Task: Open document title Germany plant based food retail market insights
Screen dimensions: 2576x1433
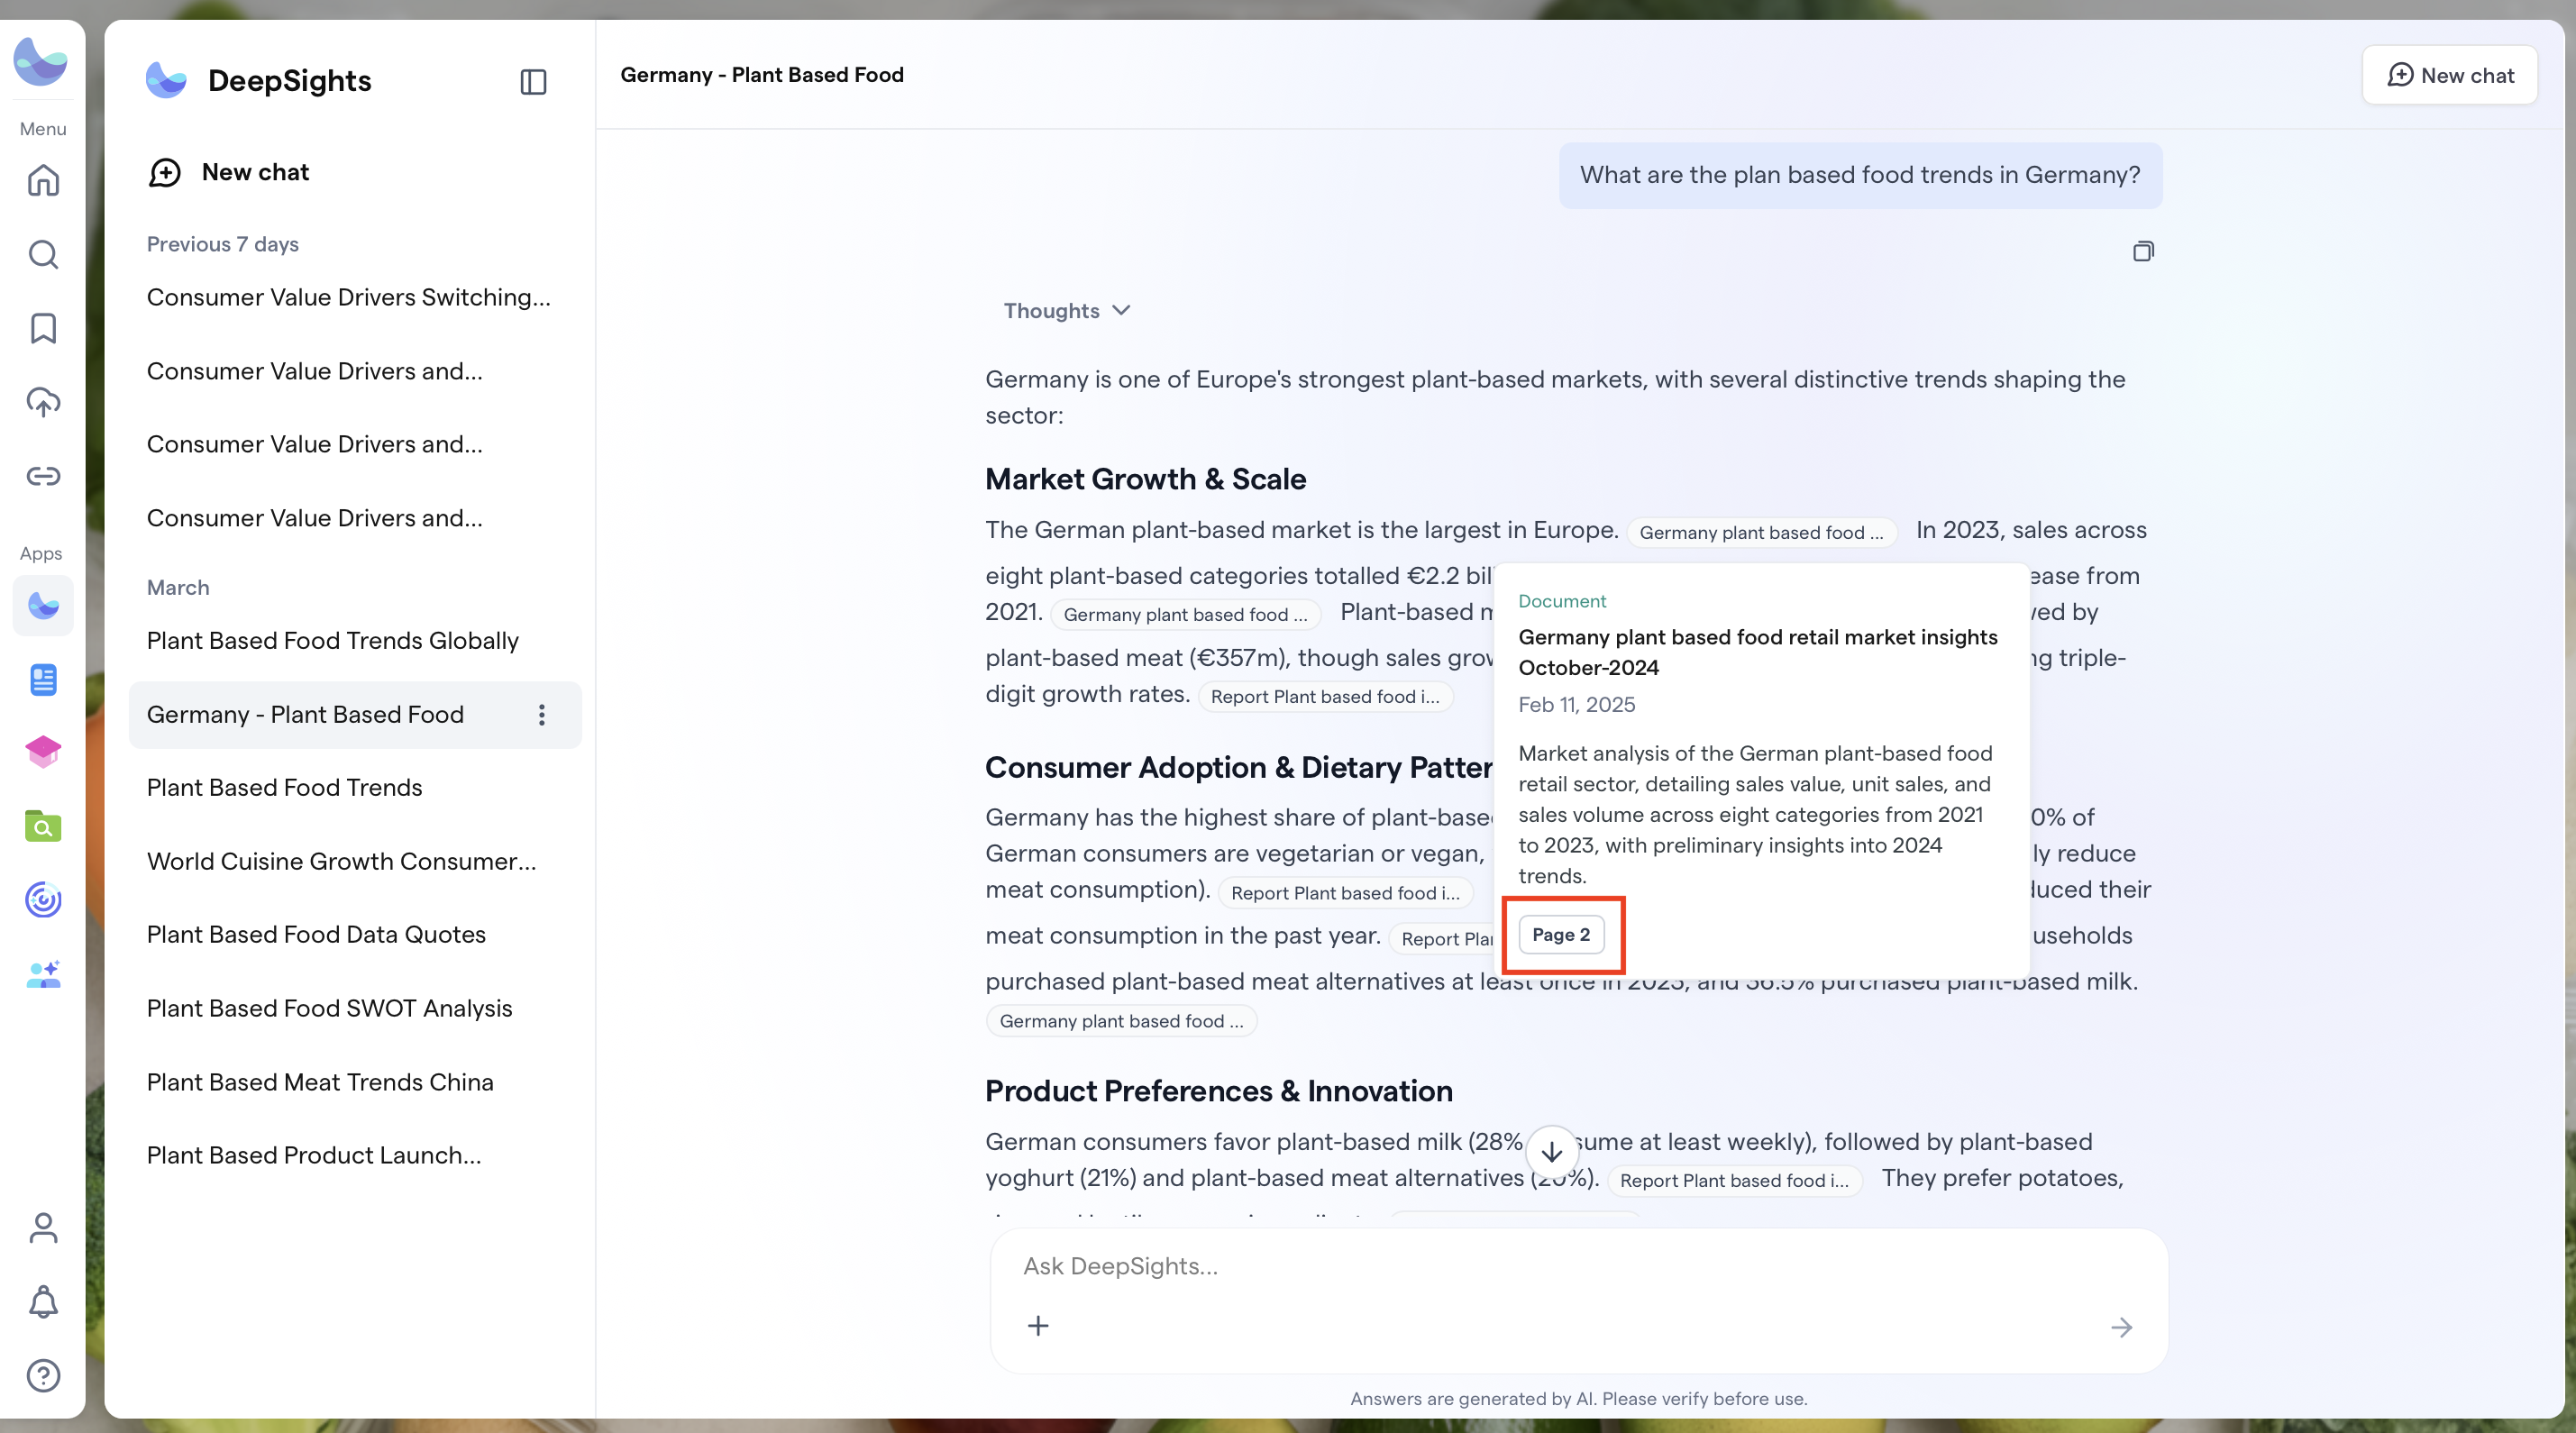Action: click(1758, 652)
